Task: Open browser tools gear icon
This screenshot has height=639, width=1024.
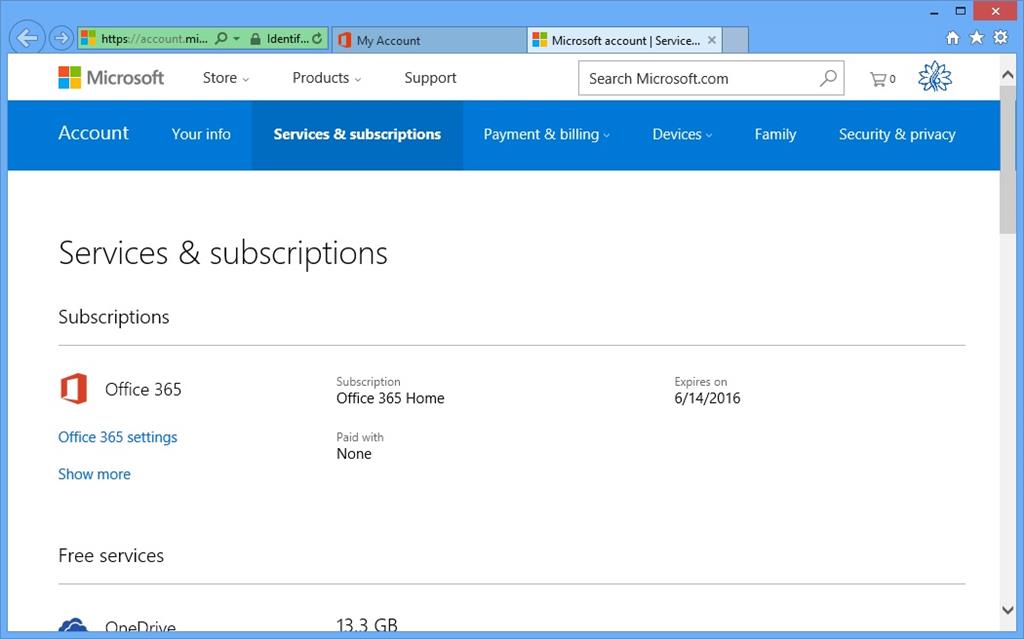Action: (1000, 37)
